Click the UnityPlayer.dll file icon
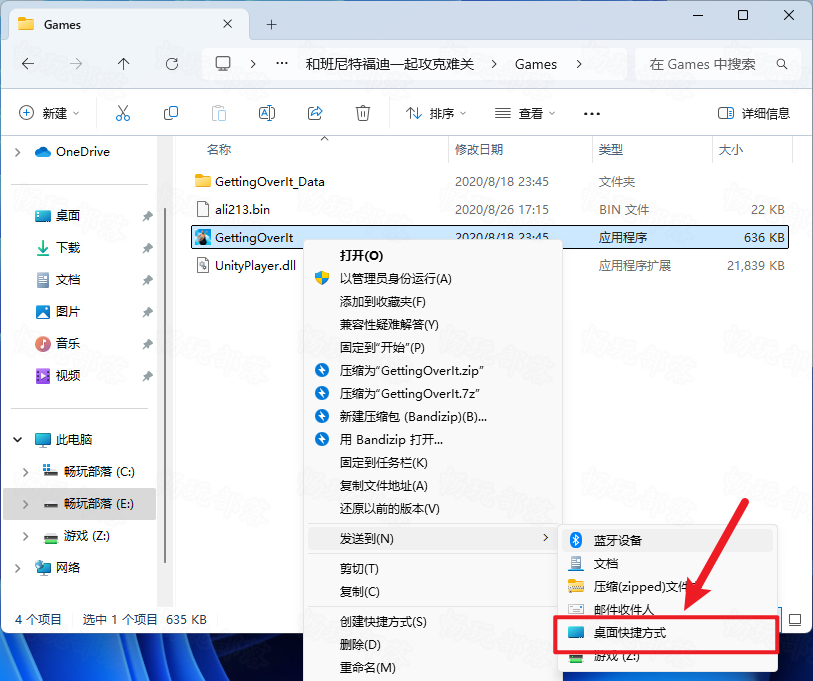The width and height of the screenshot is (813, 681). point(203,265)
